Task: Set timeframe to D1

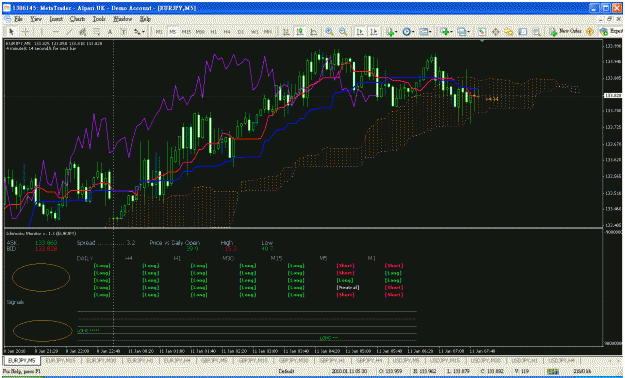Action: point(241,32)
